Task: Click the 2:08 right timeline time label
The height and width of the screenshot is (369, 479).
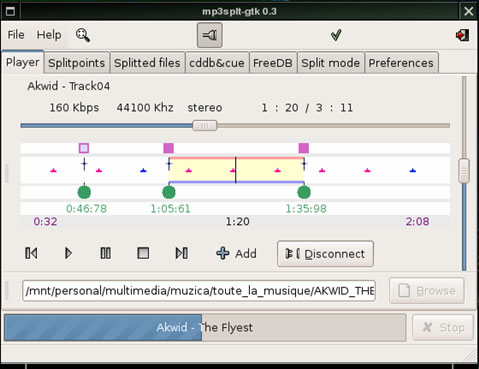Action: point(417,222)
